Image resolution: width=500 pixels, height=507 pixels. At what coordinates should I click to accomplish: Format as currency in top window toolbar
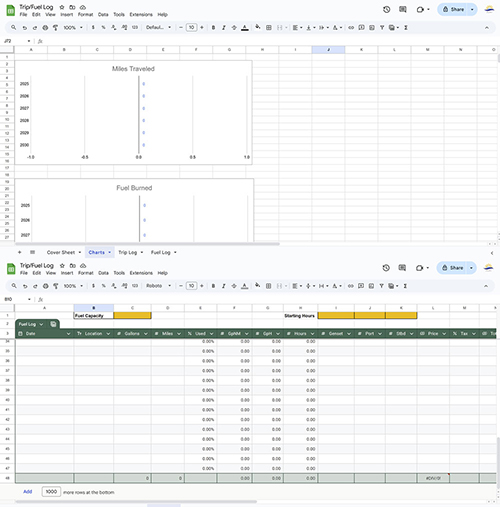93,27
